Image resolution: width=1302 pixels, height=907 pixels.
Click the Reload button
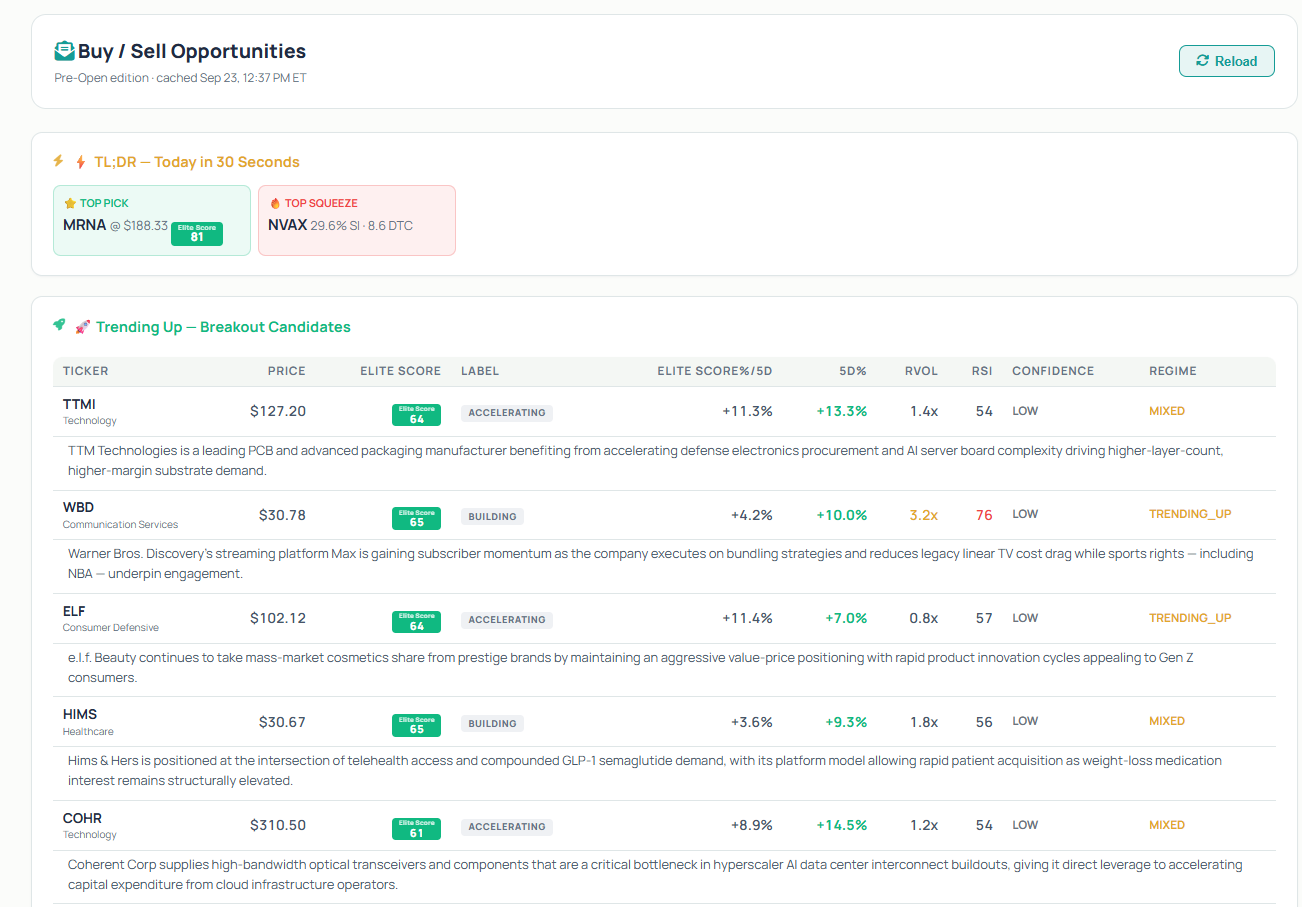point(1226,61)
